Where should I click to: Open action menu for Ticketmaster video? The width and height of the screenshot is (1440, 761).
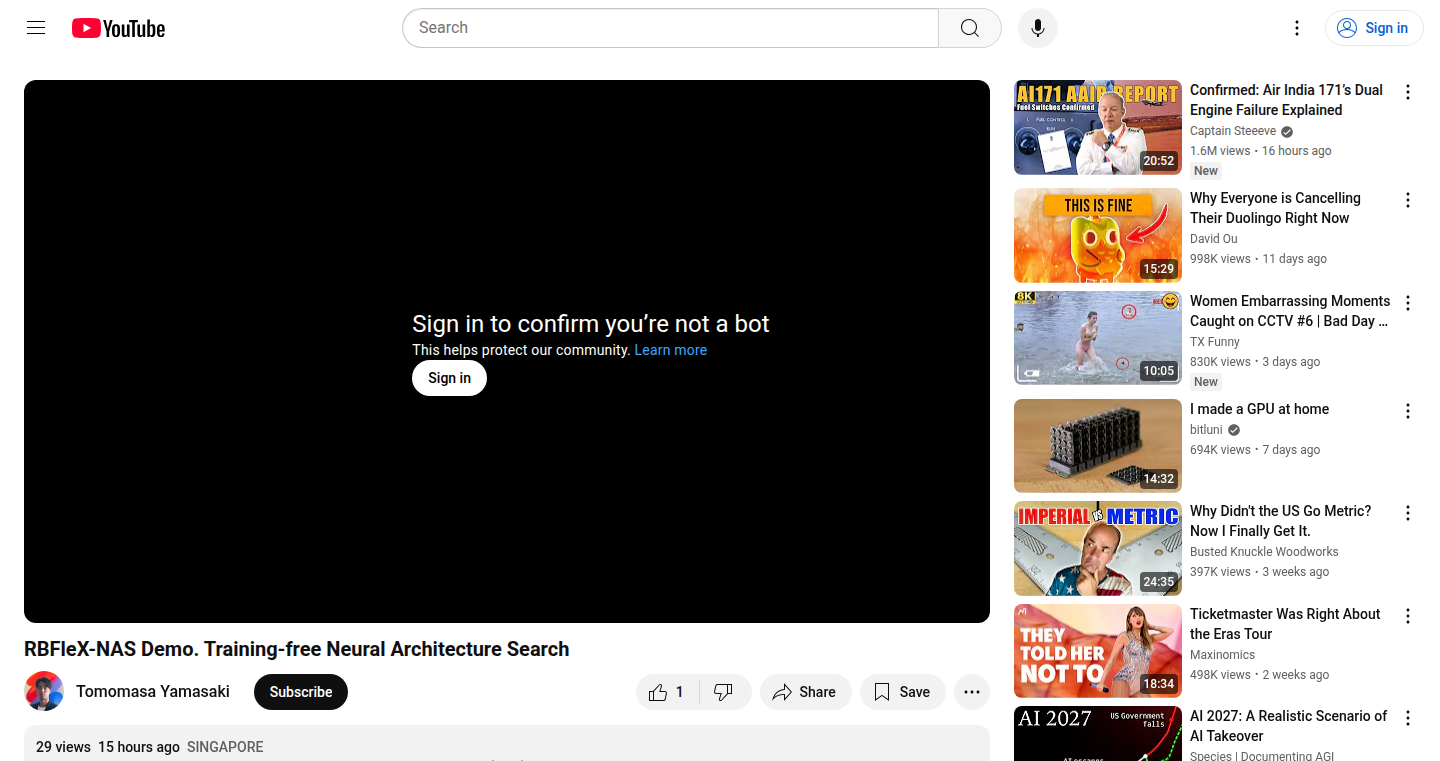pos(1408,616)
